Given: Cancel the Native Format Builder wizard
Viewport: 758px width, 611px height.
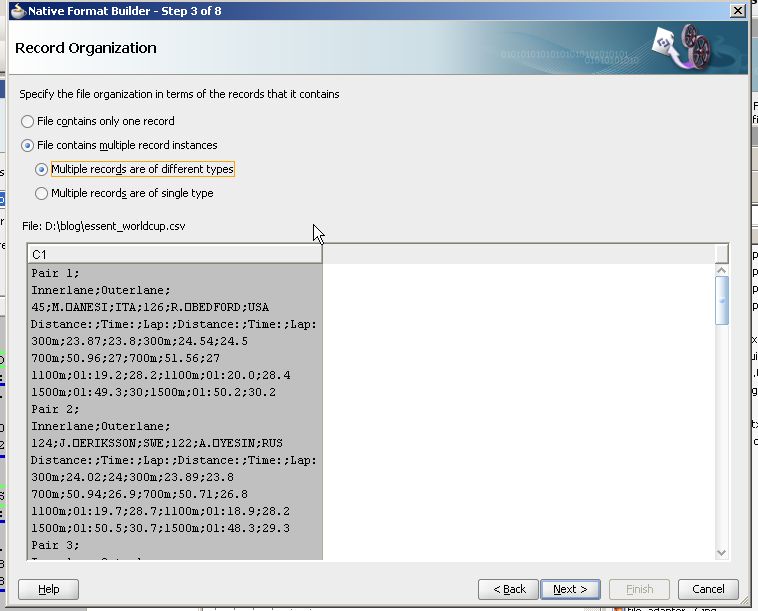Looking at the screenshot, I should (x=708, y=589).
